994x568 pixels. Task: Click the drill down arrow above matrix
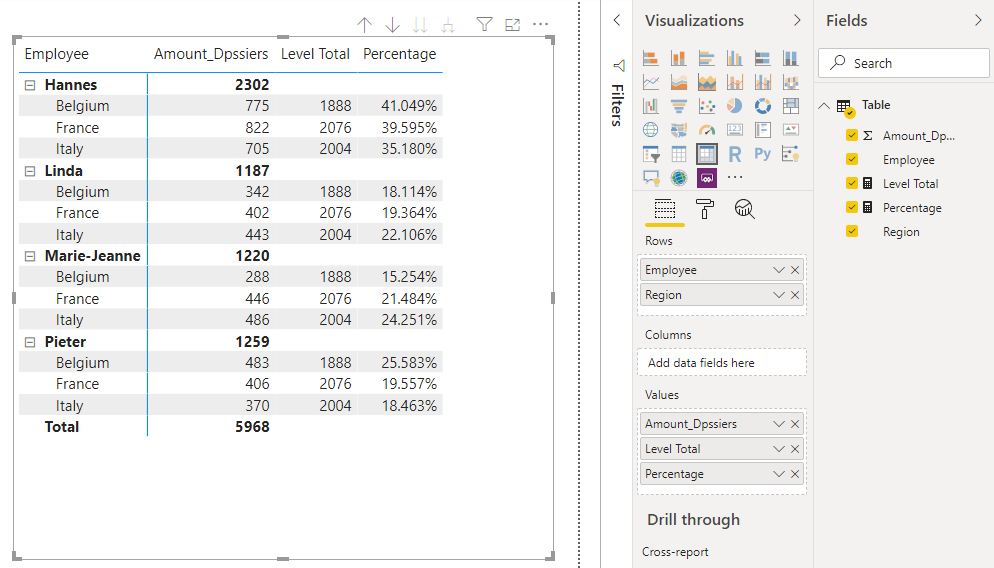click(392, 25)
